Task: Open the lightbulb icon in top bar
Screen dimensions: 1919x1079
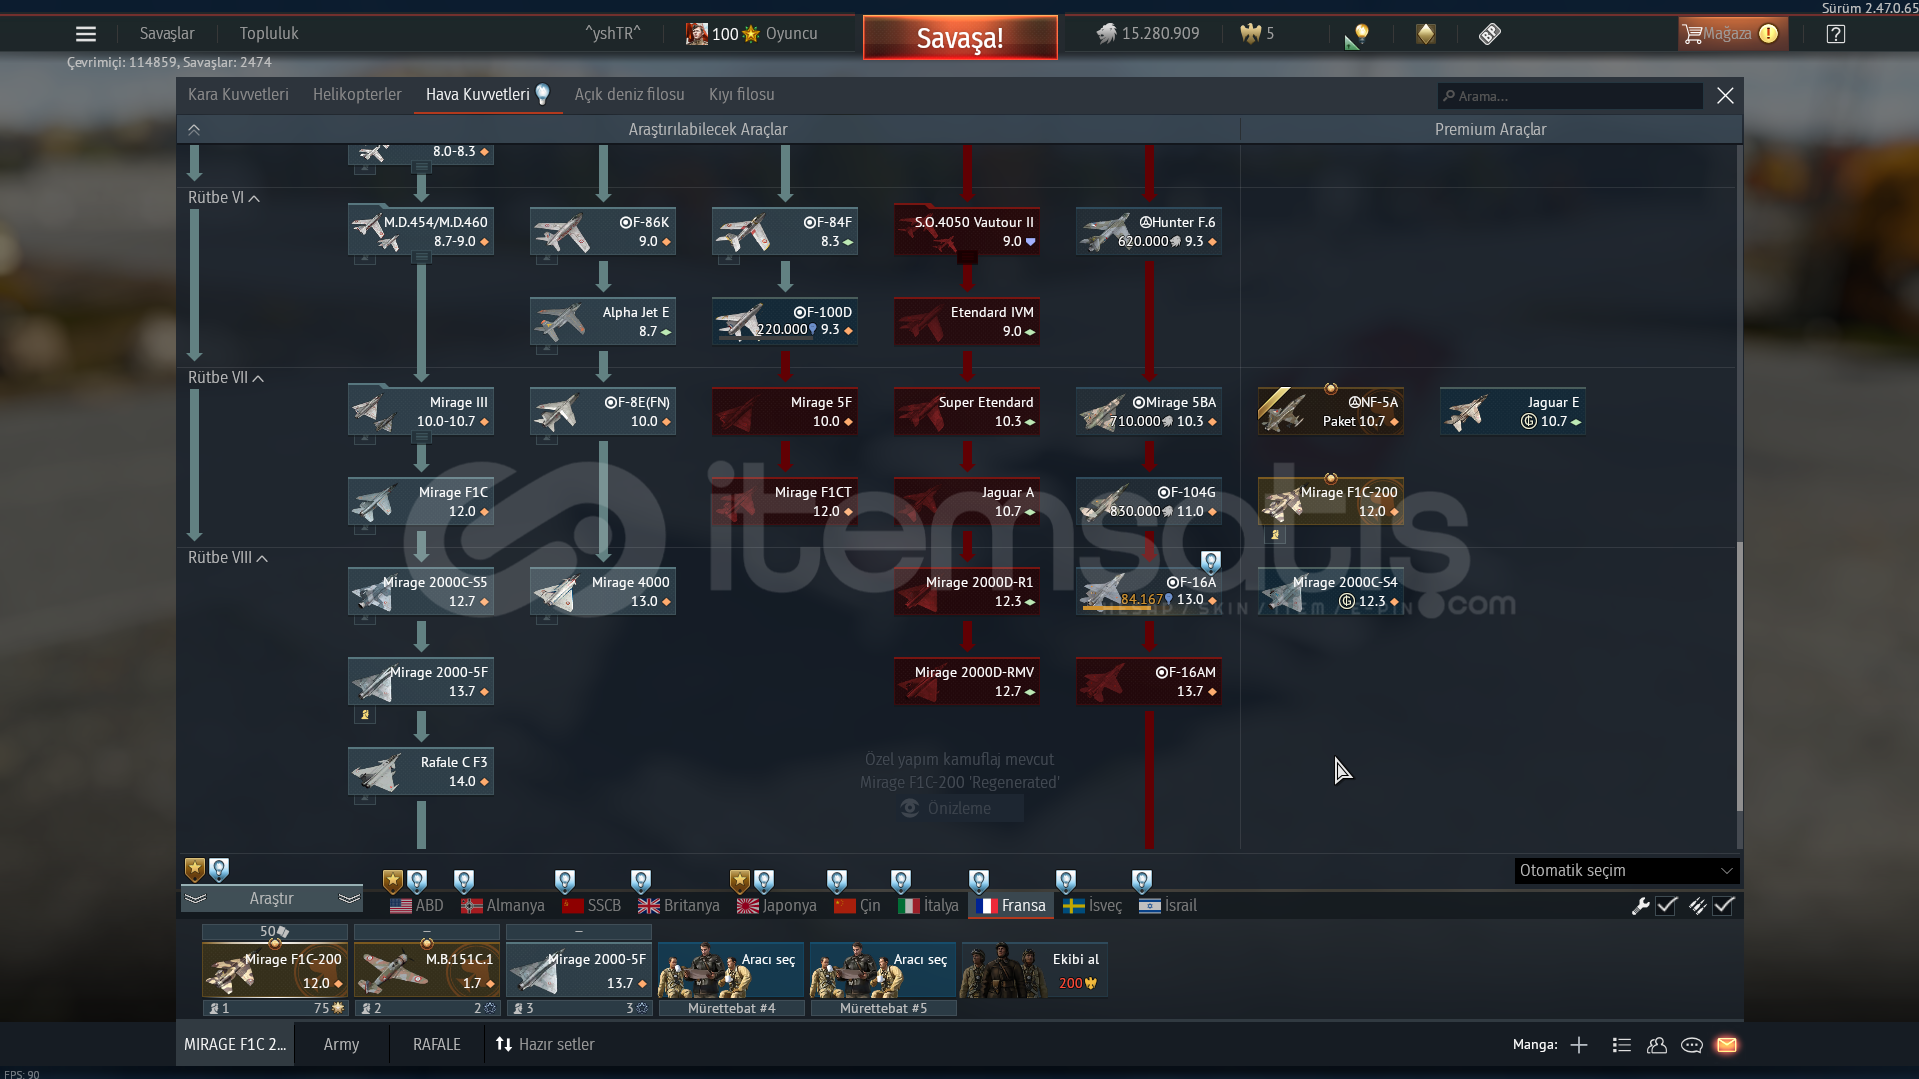Action: (x=1359, y=34)
